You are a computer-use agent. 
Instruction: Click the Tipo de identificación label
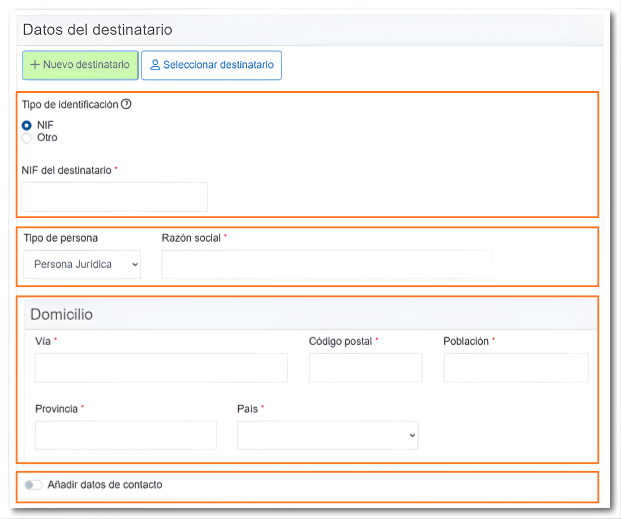tap(70, 105)
